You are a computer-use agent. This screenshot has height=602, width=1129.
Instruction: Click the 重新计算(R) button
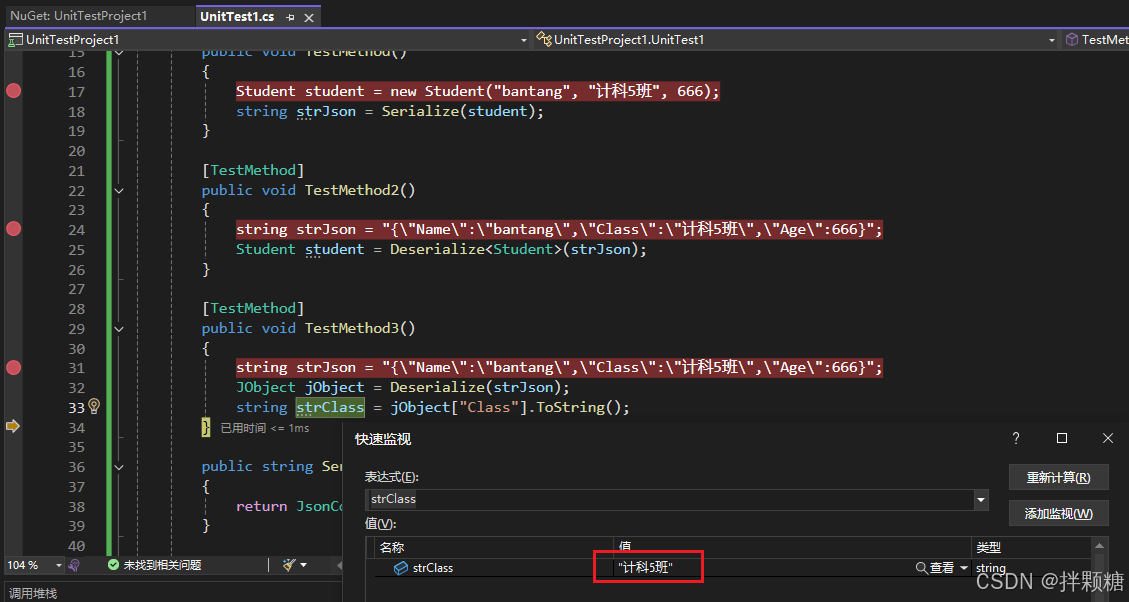[1058, 477]
